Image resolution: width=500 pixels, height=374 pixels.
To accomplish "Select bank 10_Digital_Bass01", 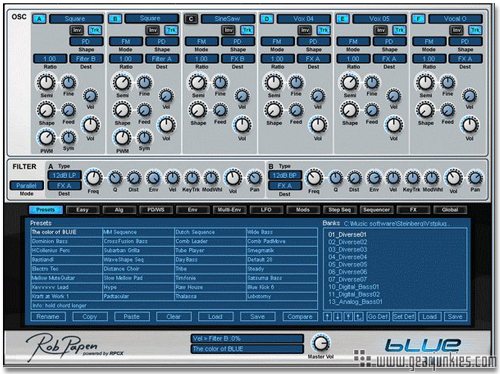I will [354, 287].
